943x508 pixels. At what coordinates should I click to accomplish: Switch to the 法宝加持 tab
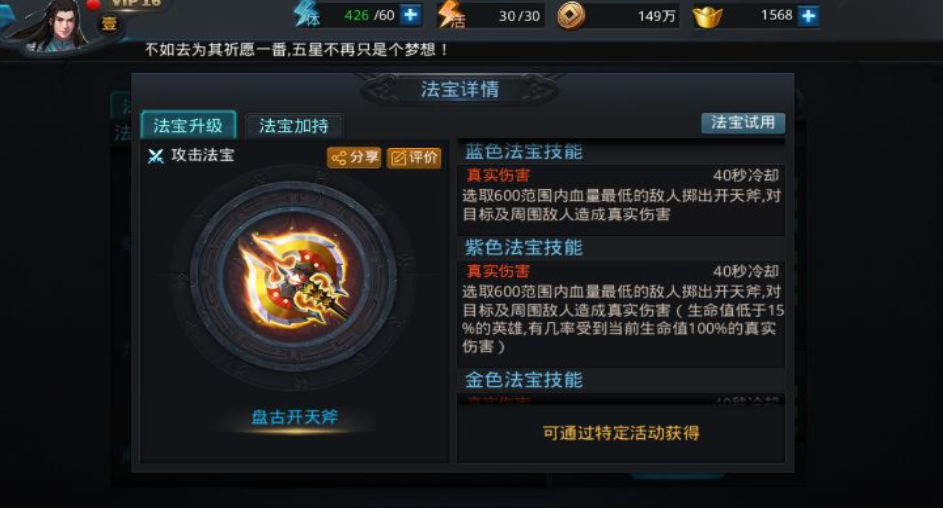[294, 126]
